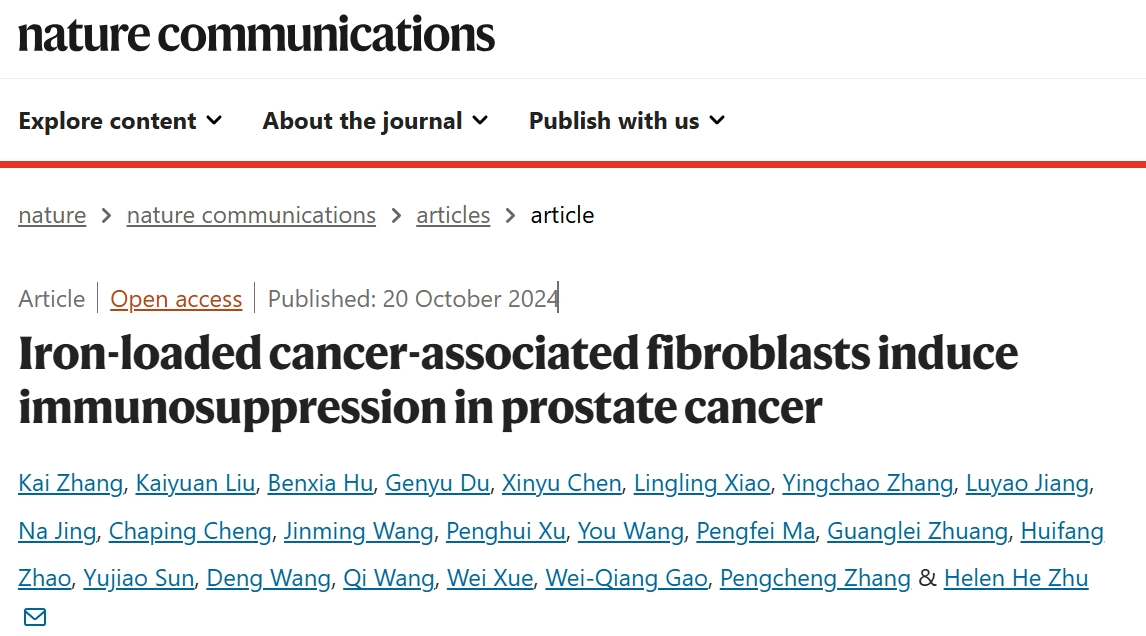Expand the Explore content dropdown

(x=120, y=121)
